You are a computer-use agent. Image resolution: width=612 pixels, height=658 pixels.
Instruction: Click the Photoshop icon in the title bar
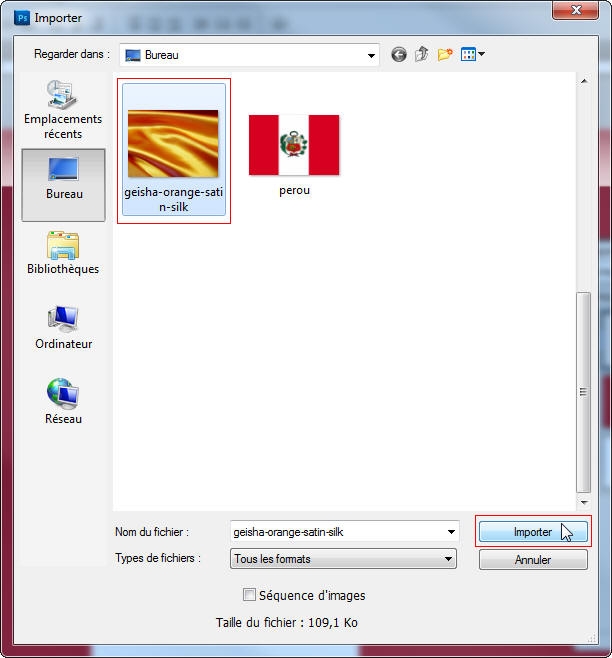click(22, 18)
